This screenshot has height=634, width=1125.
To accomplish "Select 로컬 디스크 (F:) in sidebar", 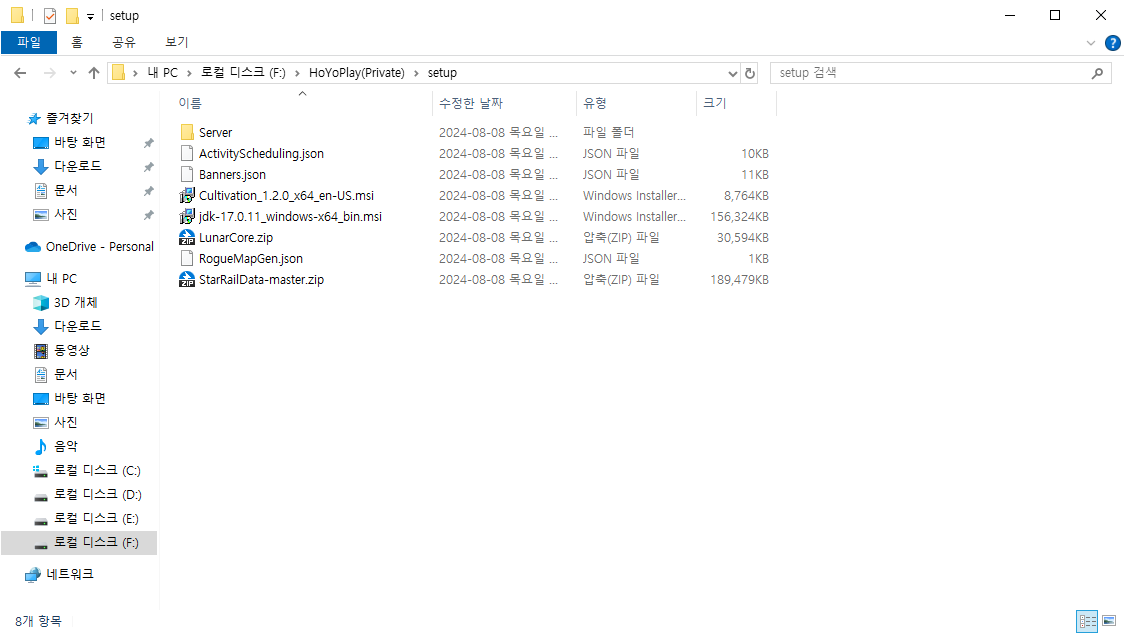I will [x=79, y=542].
